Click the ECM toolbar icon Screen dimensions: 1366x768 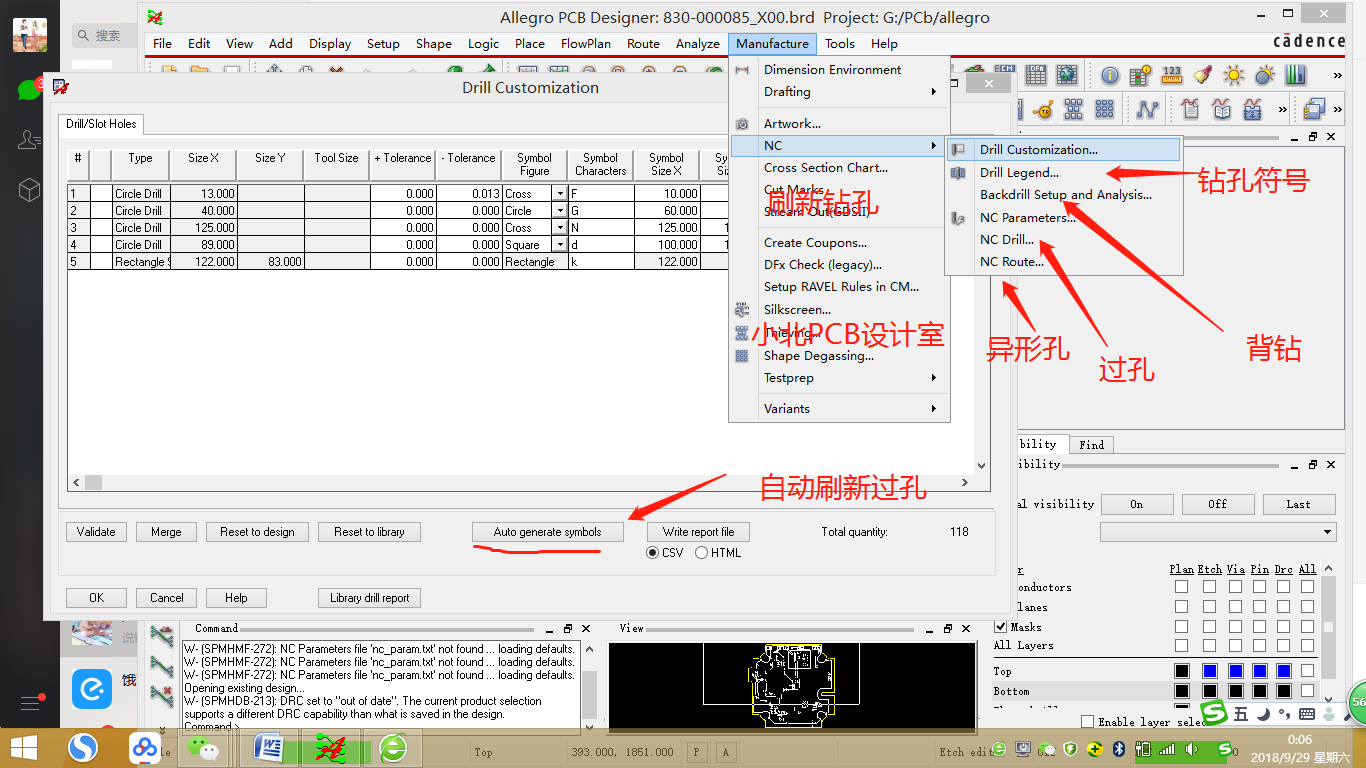[x=1005, y=69]
